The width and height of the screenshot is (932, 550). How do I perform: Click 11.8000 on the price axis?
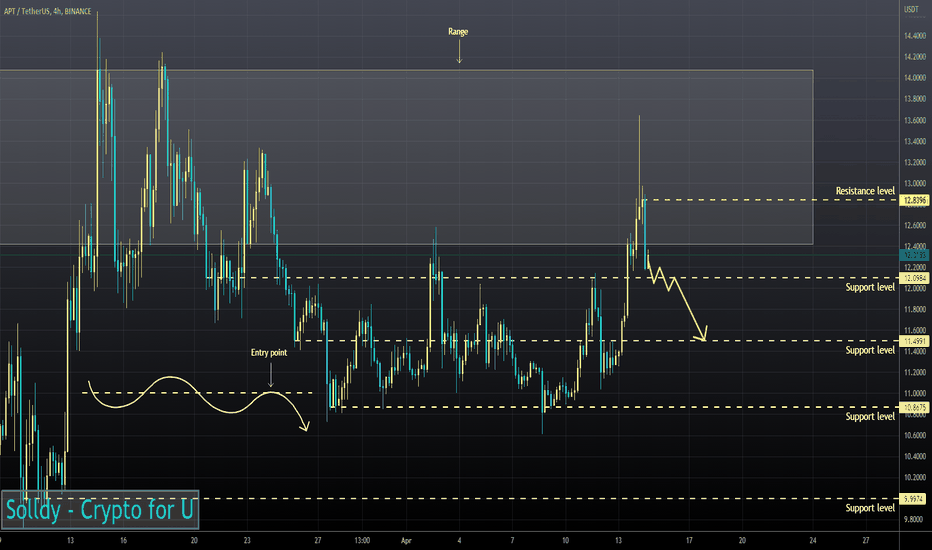click(x=915, y=309)
